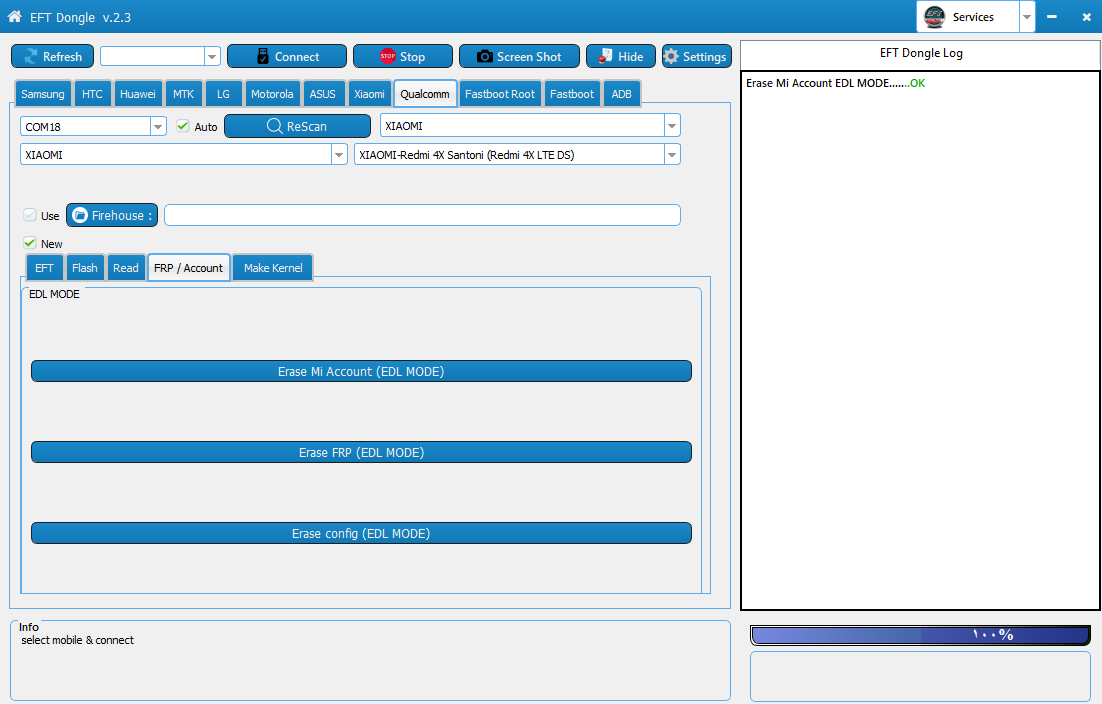Open the Fastboot tab

572,93
